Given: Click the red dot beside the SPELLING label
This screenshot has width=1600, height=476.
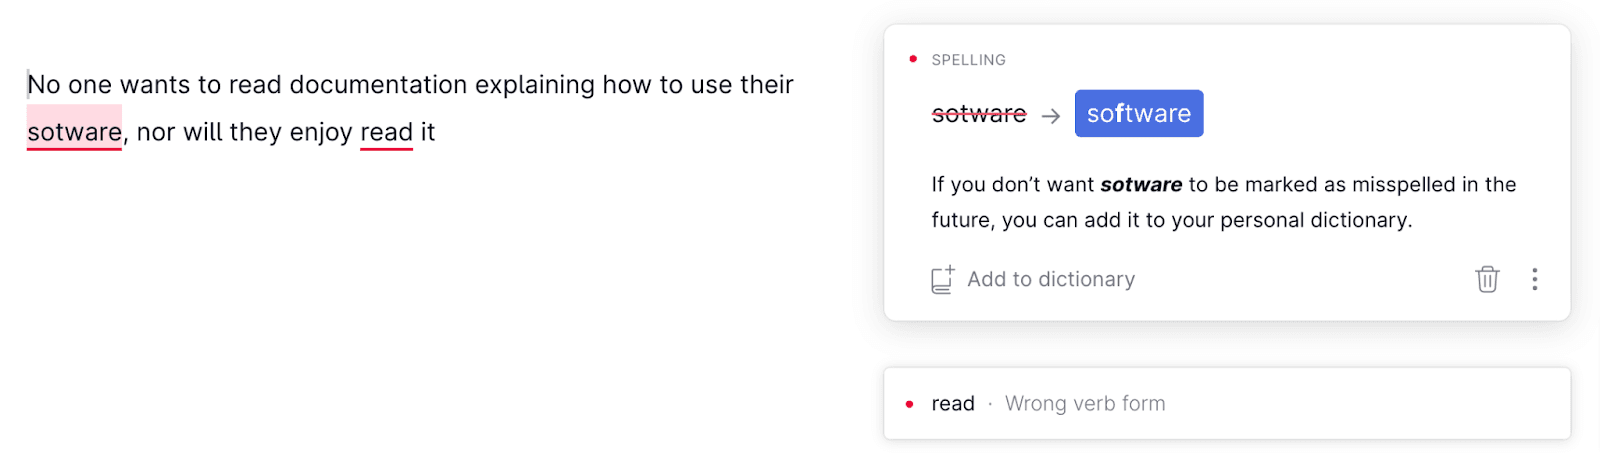Looking at the screenshot, I should tap(913, 60).
